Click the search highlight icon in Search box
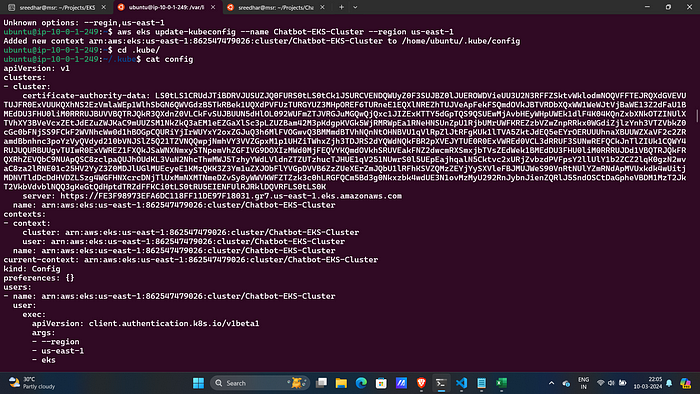 [296, 383]
